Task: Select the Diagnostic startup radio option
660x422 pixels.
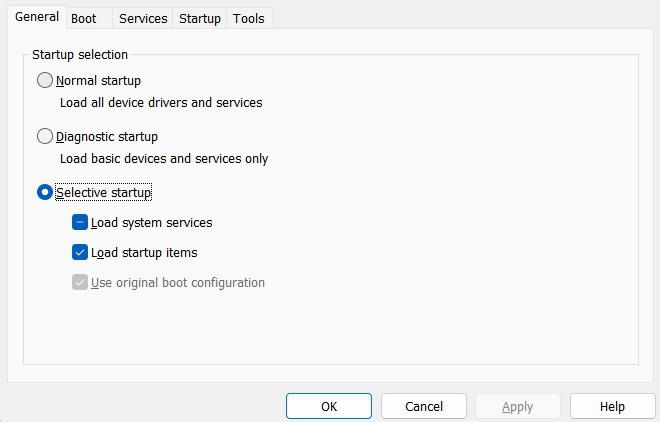Action: pyautogui.click(x=45, y=136)
